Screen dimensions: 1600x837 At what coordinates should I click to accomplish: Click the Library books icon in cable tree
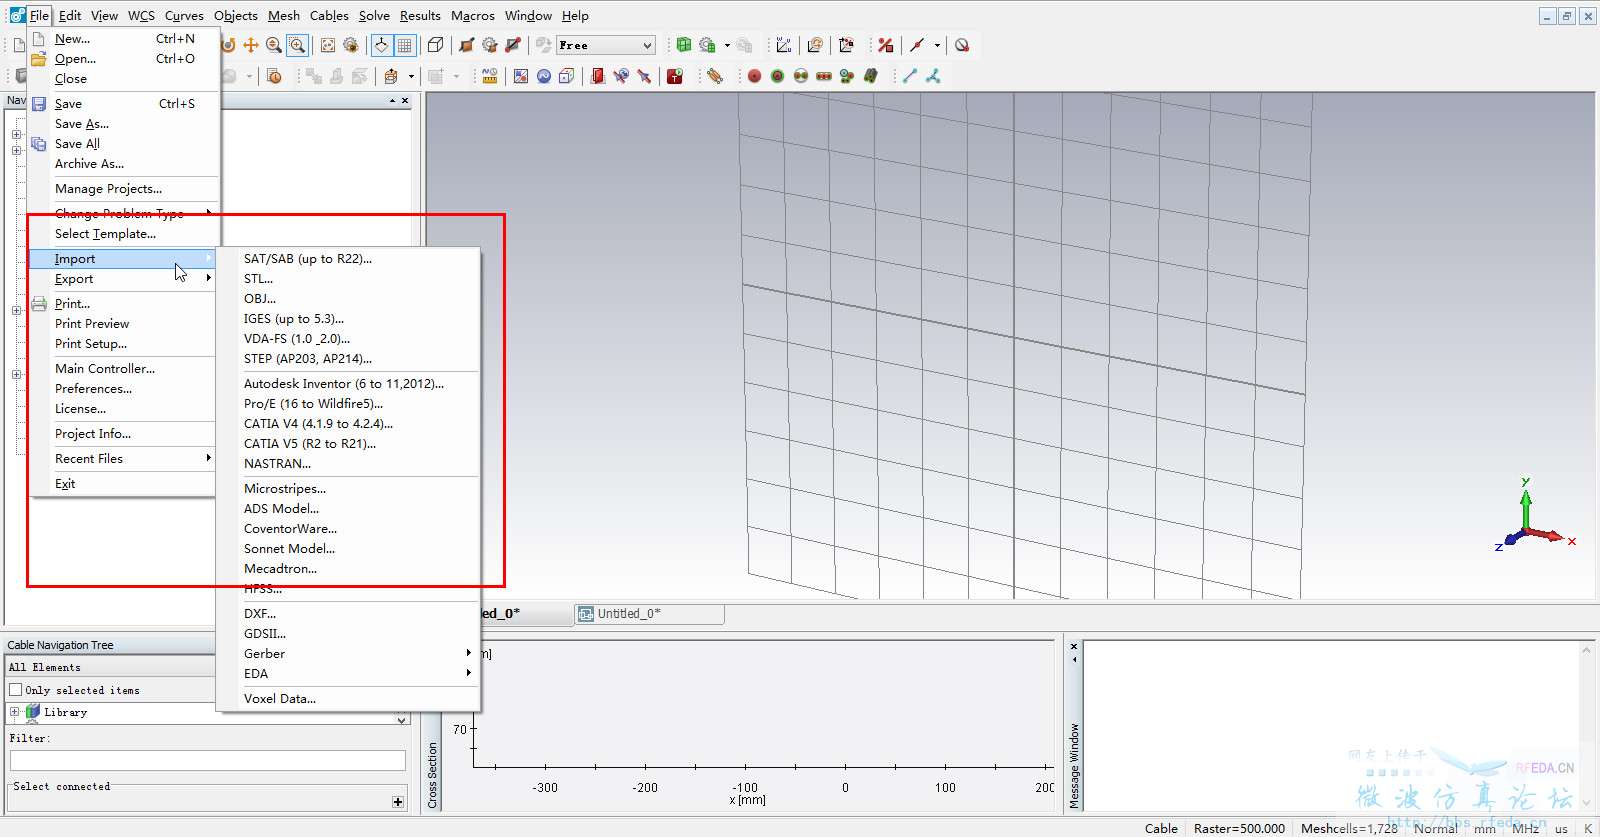[x=32, y=712]
